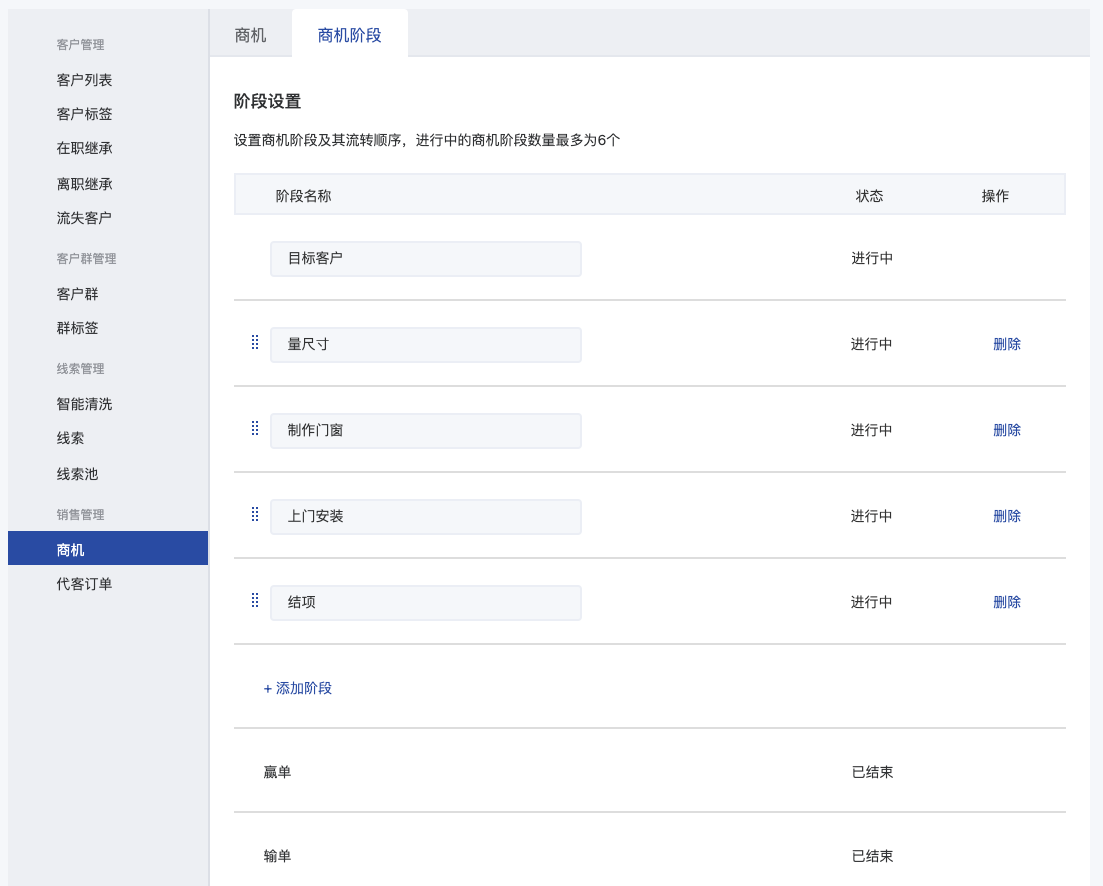Image resolution: width=1103 pixels, height=886 pixels.
Task: Click the 状态 column header
Action: coord(869,196)
